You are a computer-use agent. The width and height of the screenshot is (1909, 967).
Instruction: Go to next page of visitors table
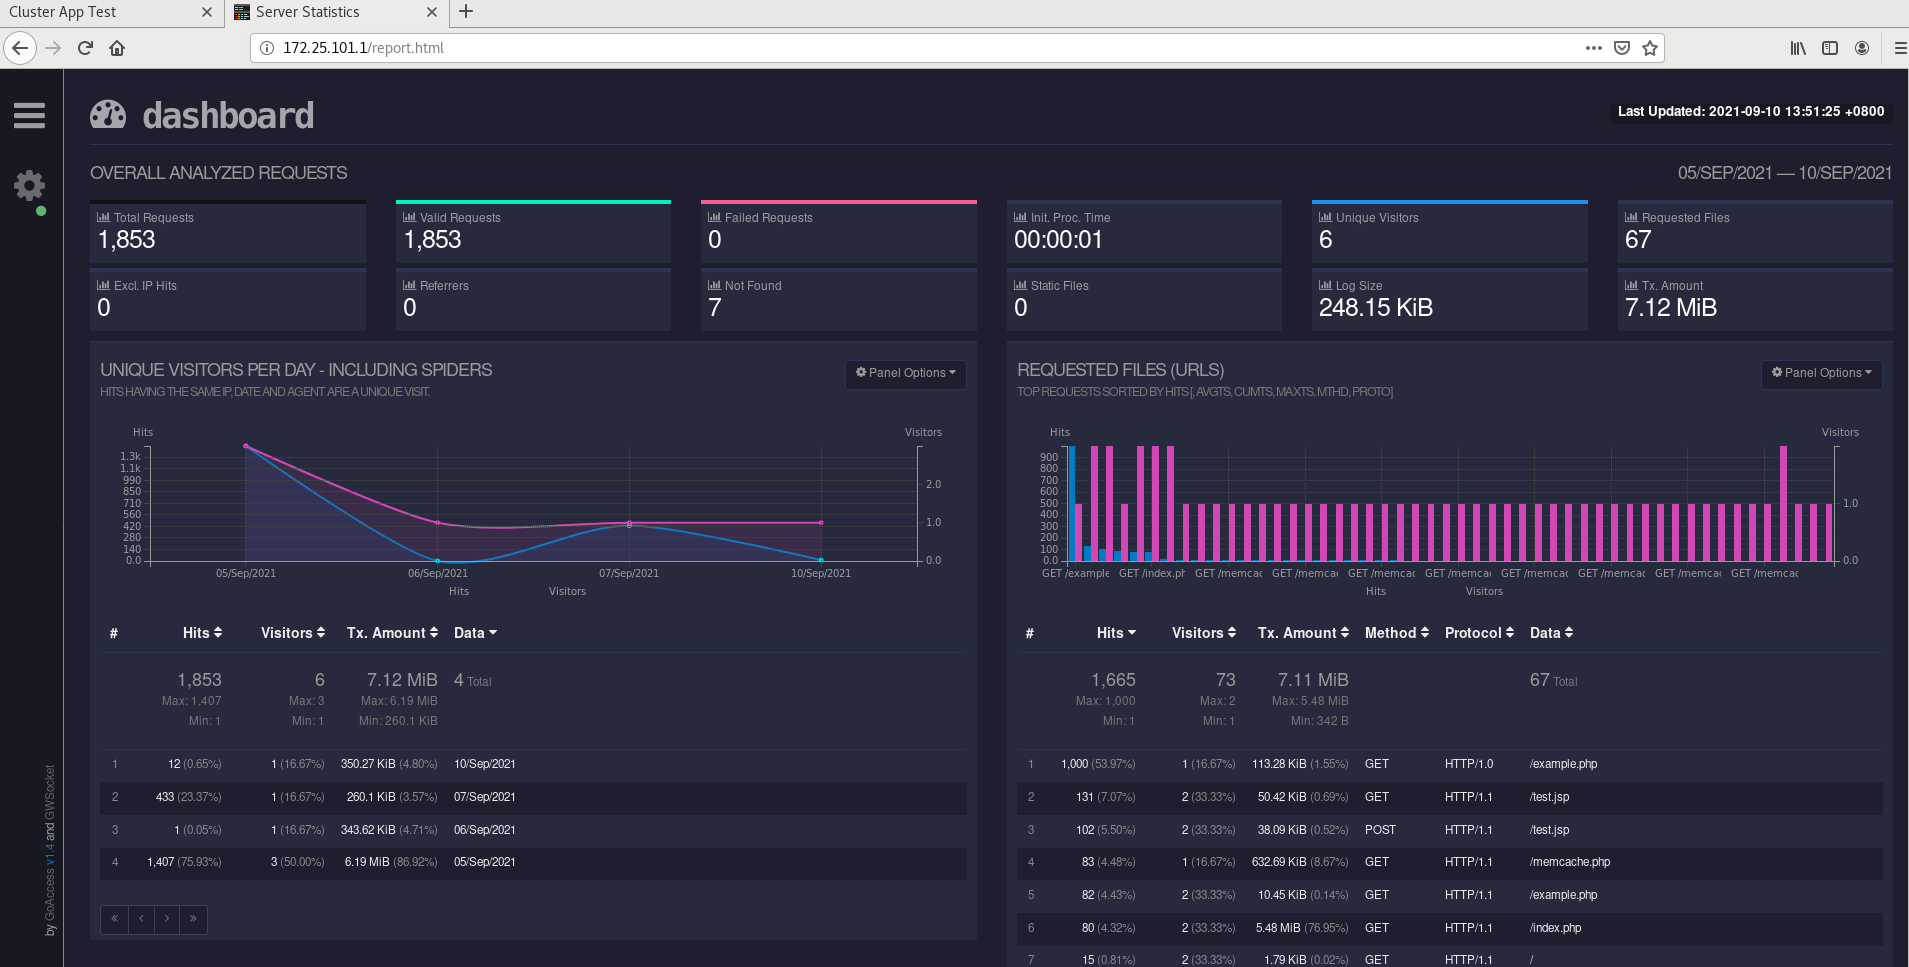(x=167, y=919)
